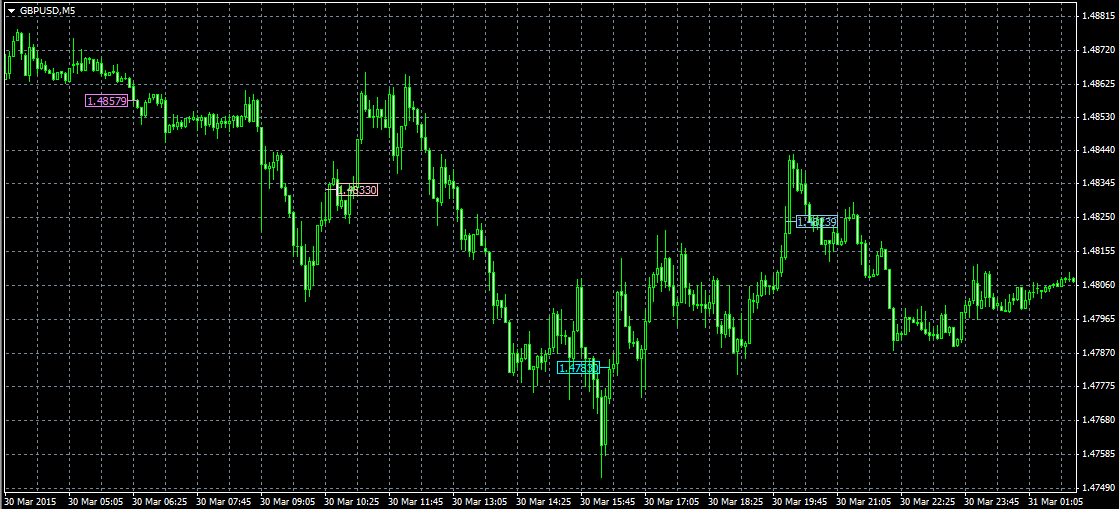Screen dimensions: 1120x509
Task: Click the 30 Mar 22:25 time label
Action: pos(927,501)
